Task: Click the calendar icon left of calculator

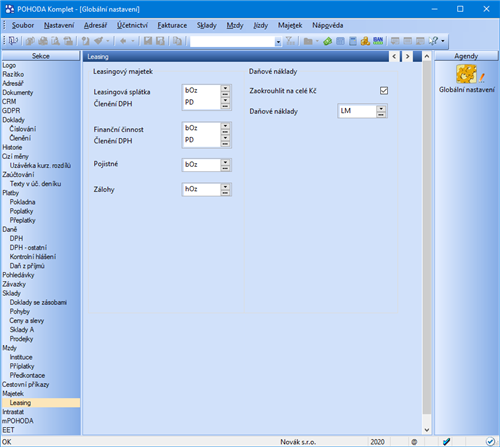Action: (x=340, y=41)
